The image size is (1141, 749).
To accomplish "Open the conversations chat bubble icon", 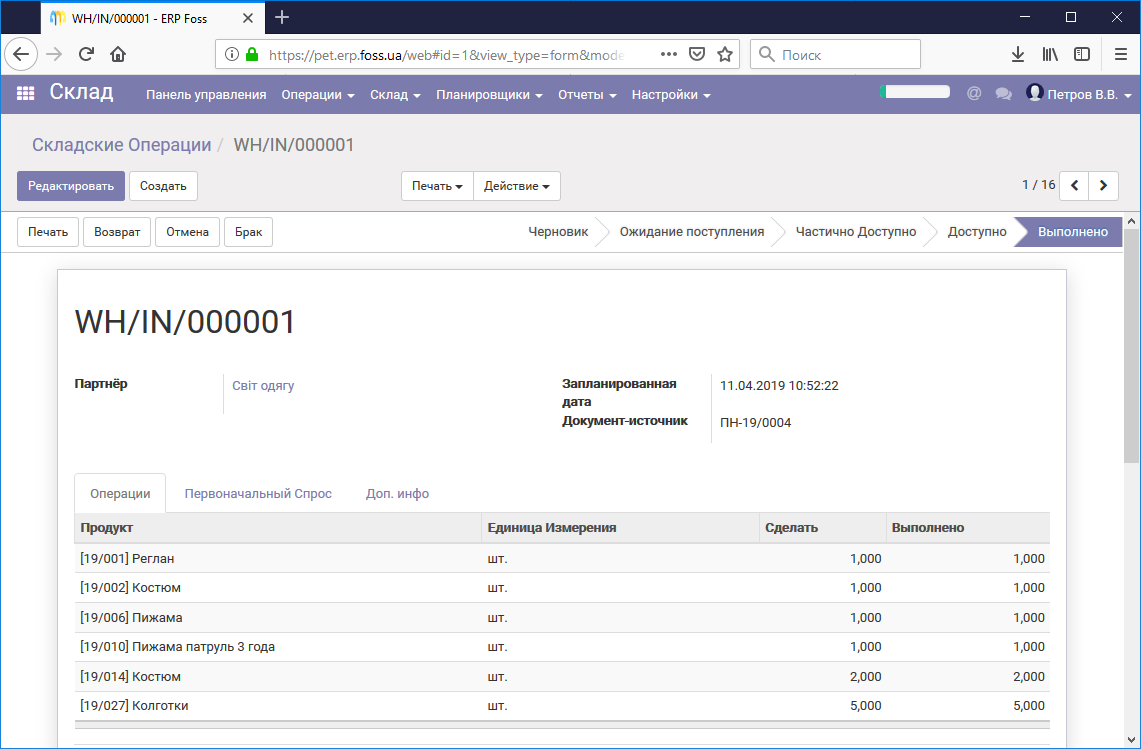I will (x=1003, y=94).
